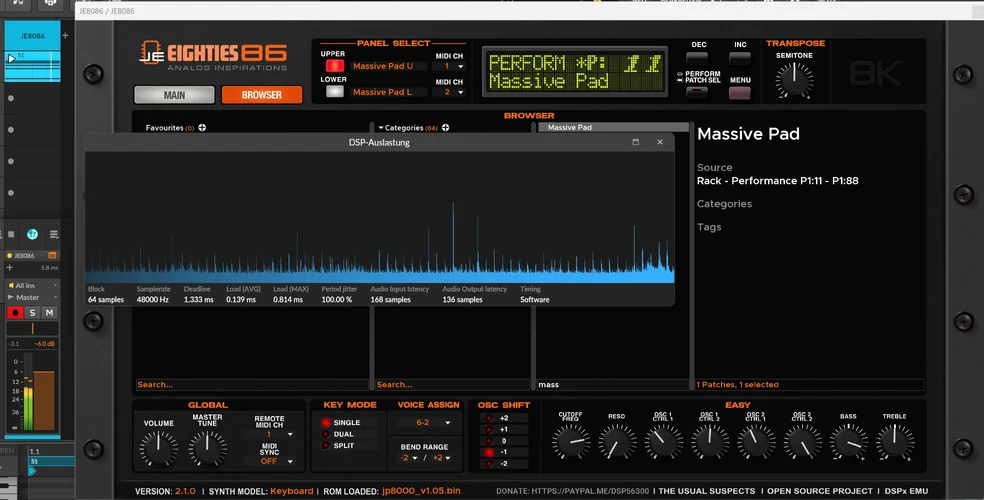Open the Bend Range -2 dropdown
Viewport: 984px width, 500px height.
pos(409,458)
